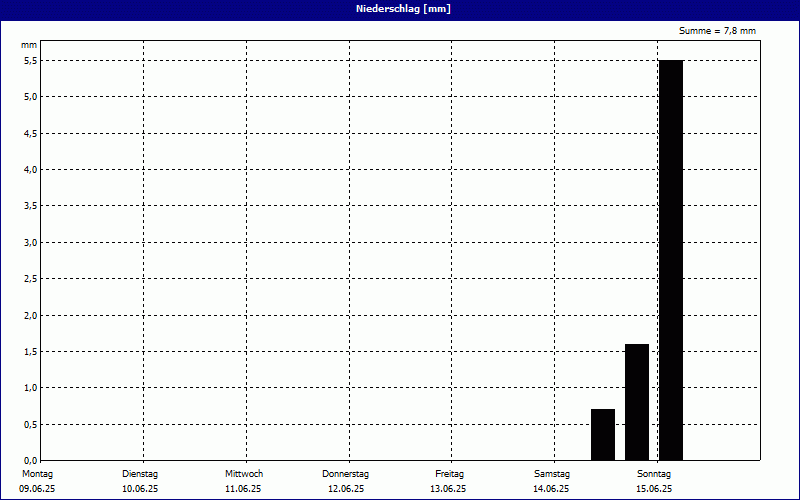Click the shortest 0,7 mm bar

click(603, 435)
